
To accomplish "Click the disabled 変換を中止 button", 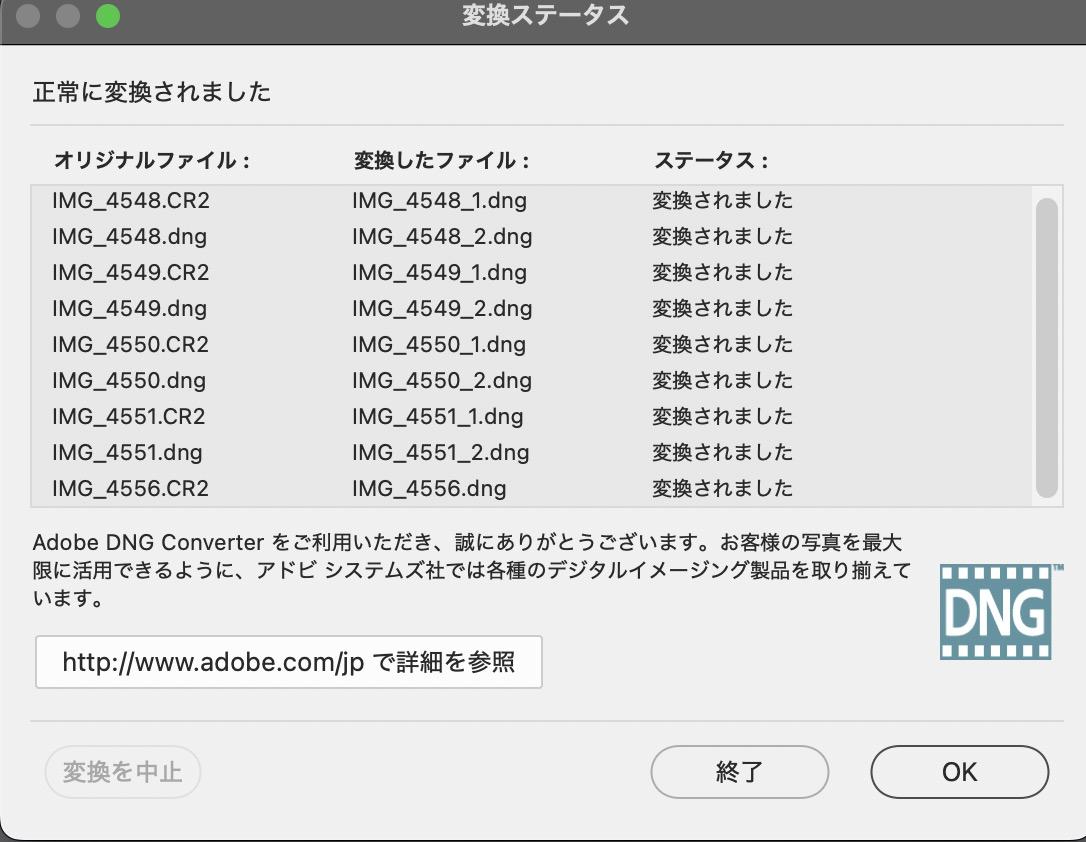I will pyautogui.click(x=123, y=771).
